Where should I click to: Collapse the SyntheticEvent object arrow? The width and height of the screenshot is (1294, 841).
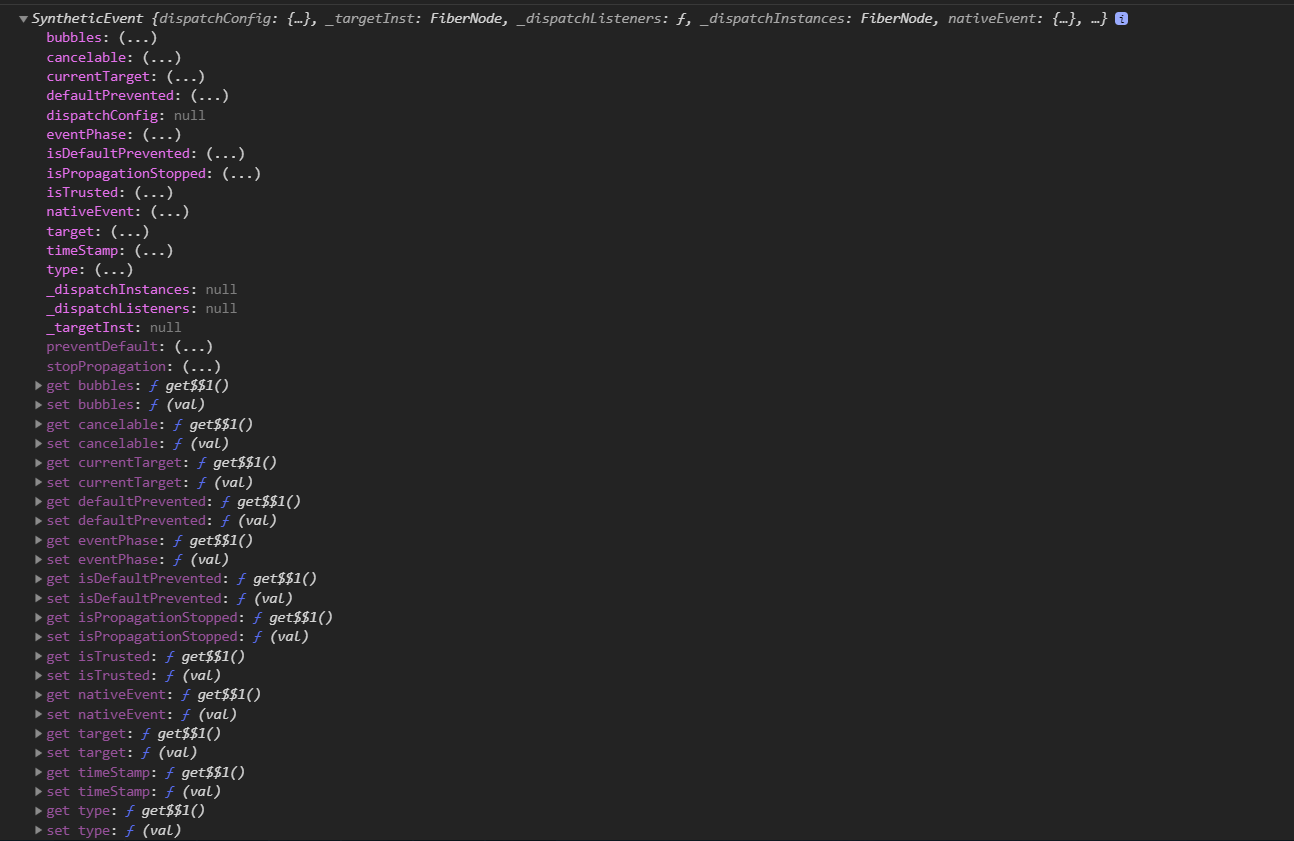pos(23,19)
